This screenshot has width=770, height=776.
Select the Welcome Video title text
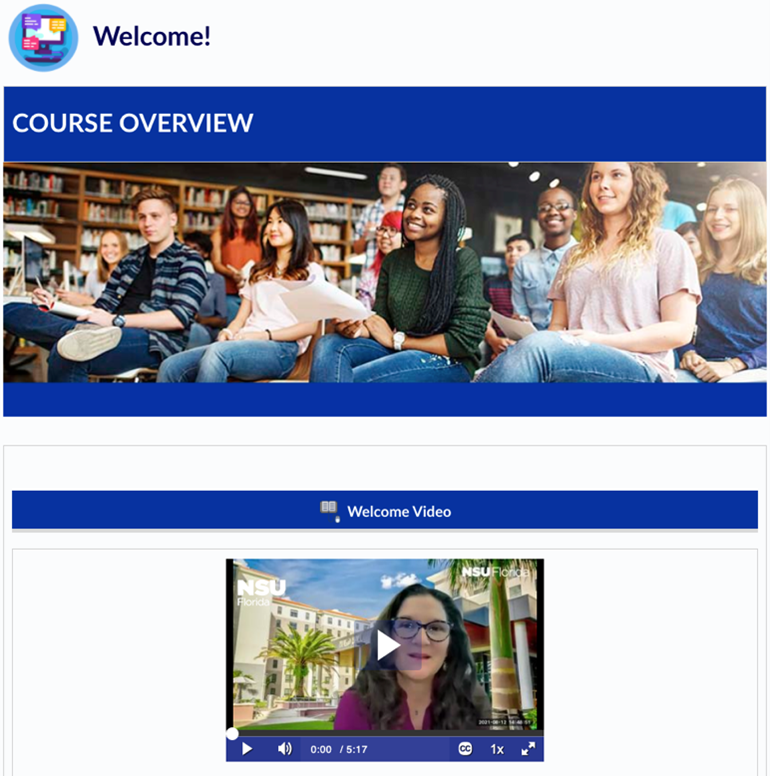click(x=399, y=512)
